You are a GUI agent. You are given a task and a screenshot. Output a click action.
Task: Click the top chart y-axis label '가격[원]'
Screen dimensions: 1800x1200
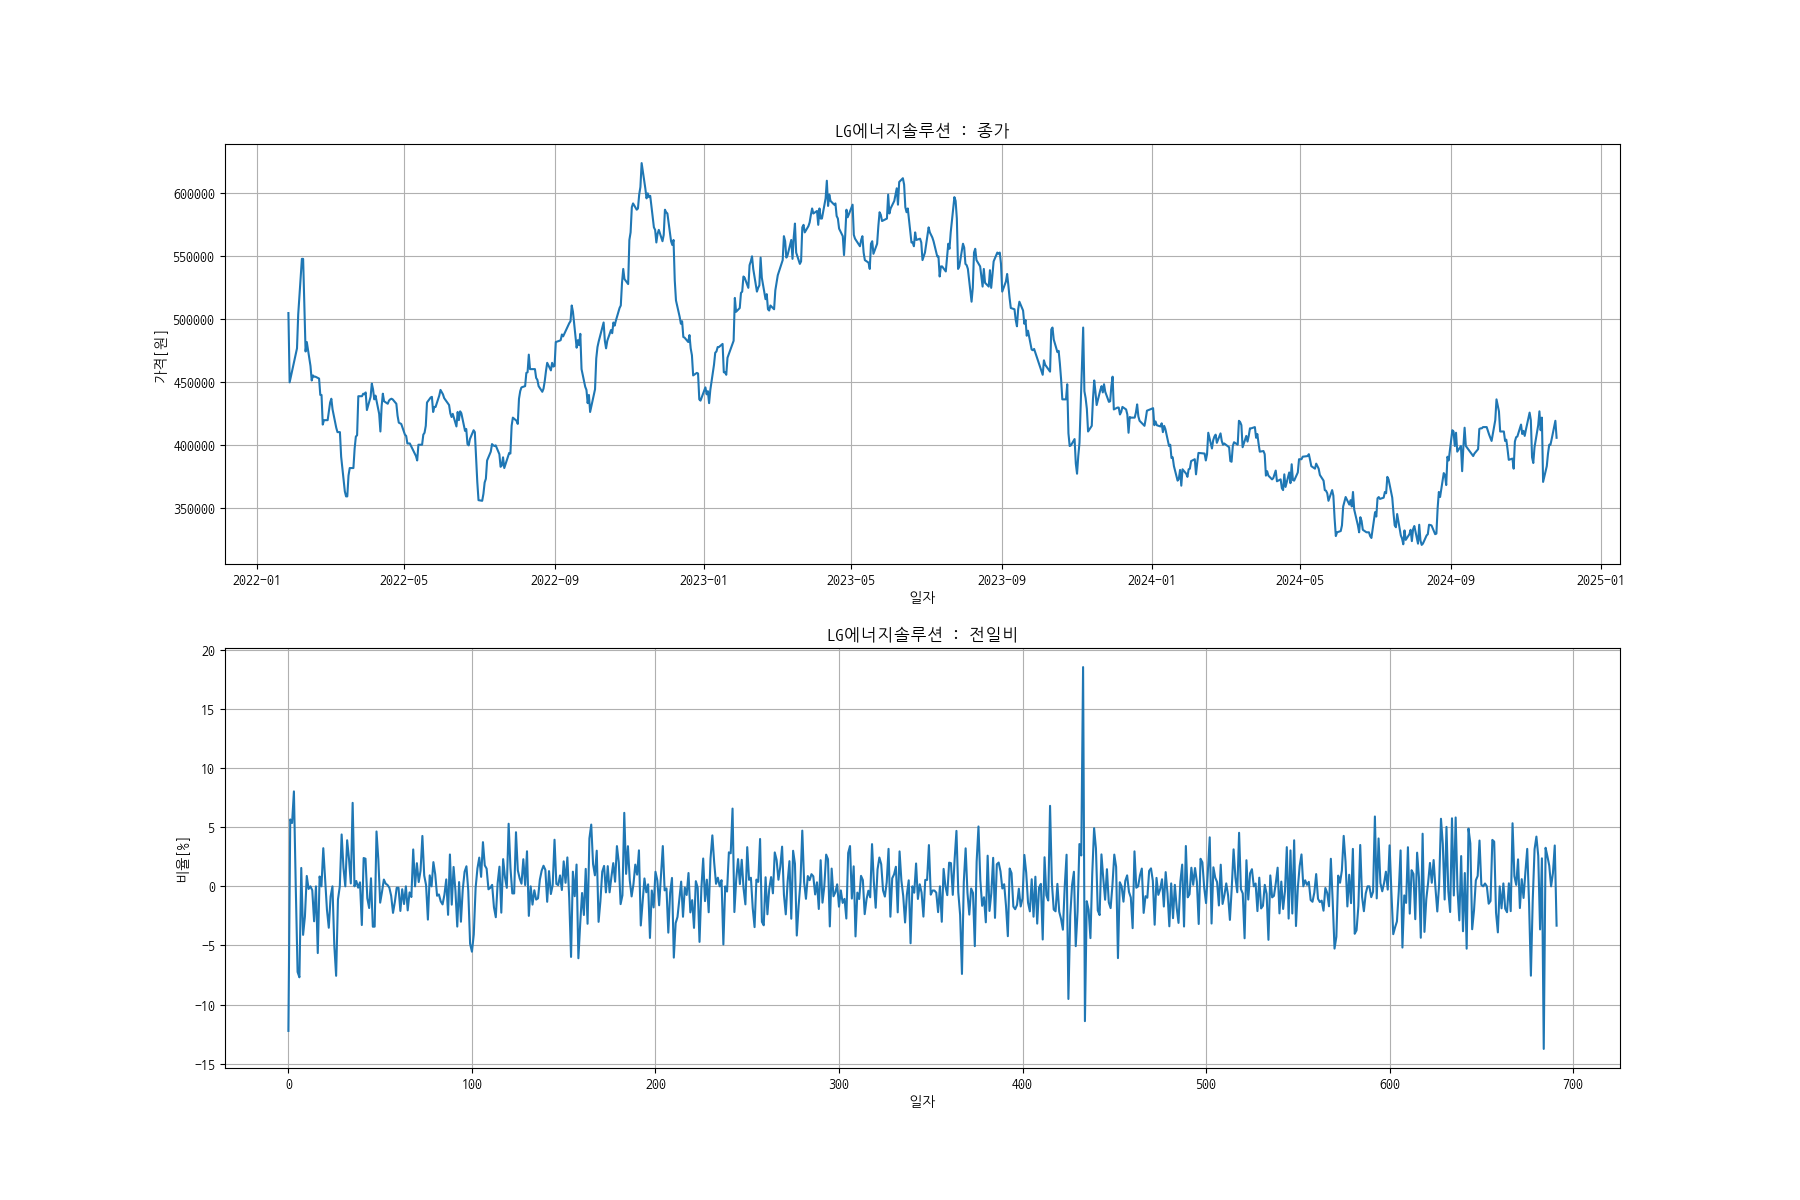pyautogui.click(x=160, y=356)
